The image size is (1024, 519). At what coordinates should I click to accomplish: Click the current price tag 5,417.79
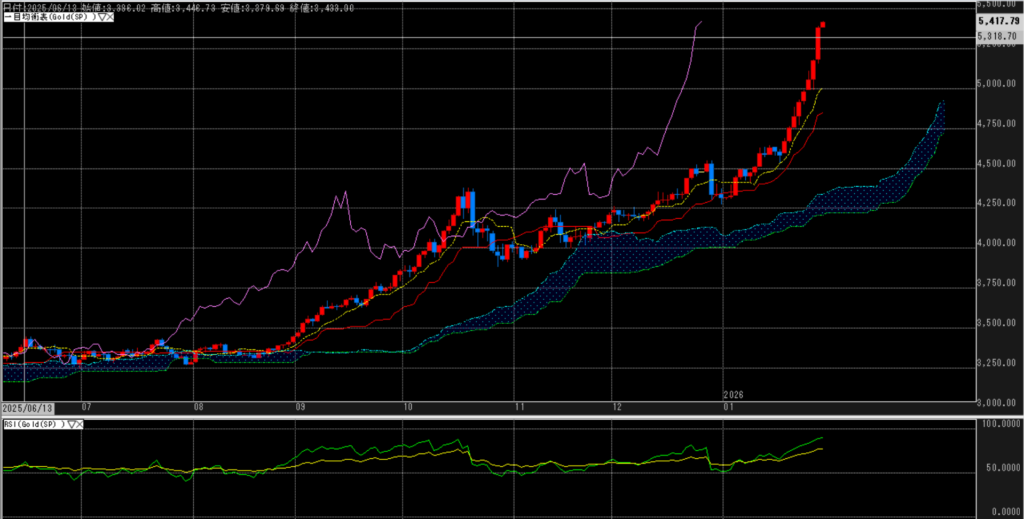999,19
